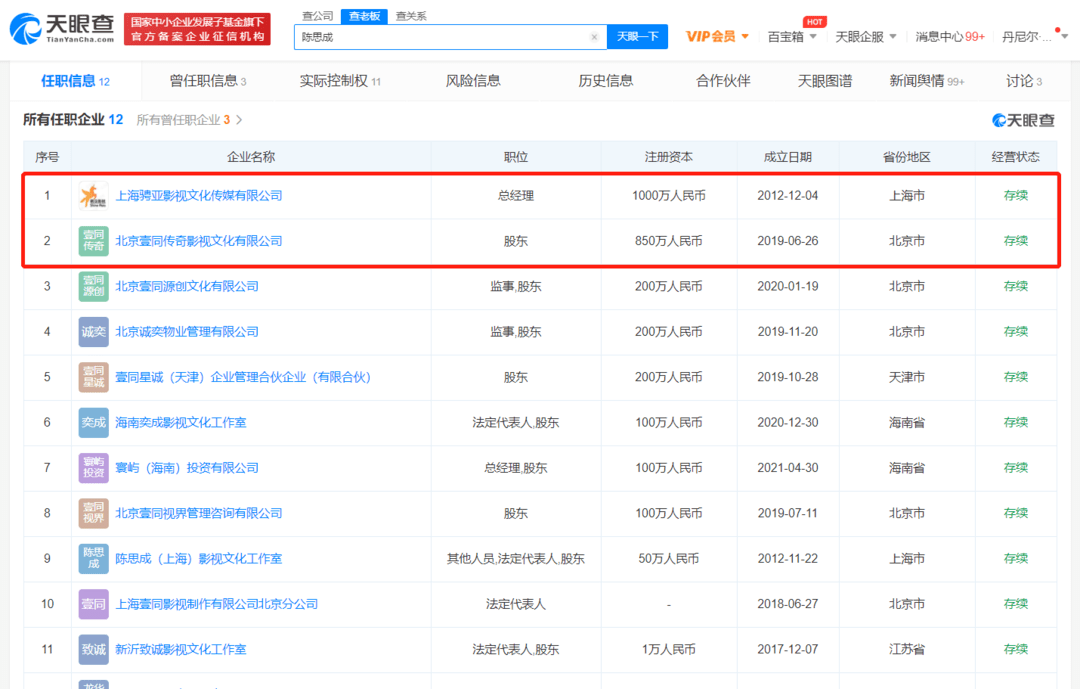Viewport: 1080px width, 689px height.
Task: Open 北京诚奕物业管理有限公司 link
Action: (x=187, y=331)
